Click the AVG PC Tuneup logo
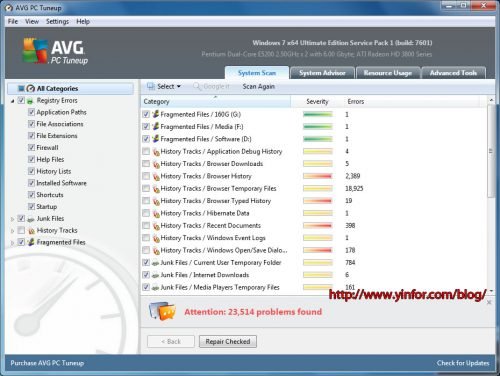 click(55, 51)
